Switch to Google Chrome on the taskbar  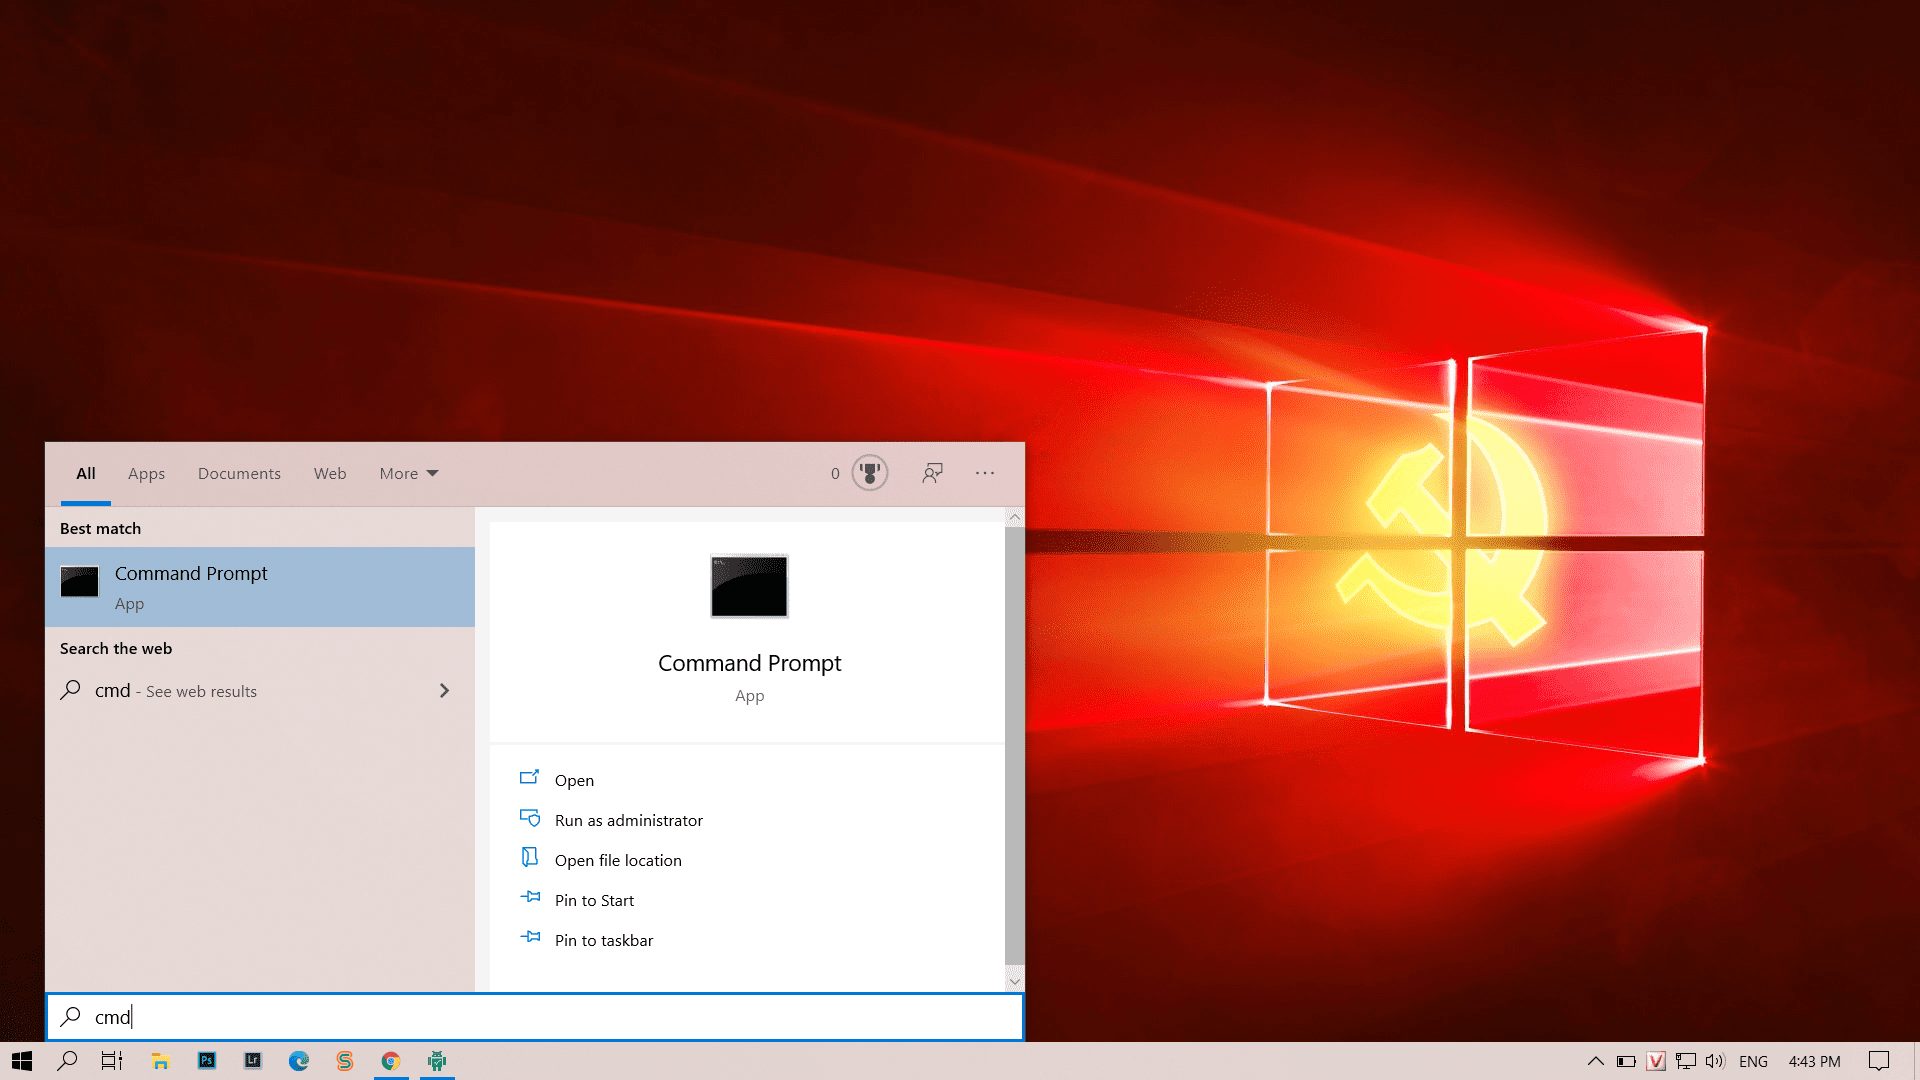click(x=391, y=1061)
